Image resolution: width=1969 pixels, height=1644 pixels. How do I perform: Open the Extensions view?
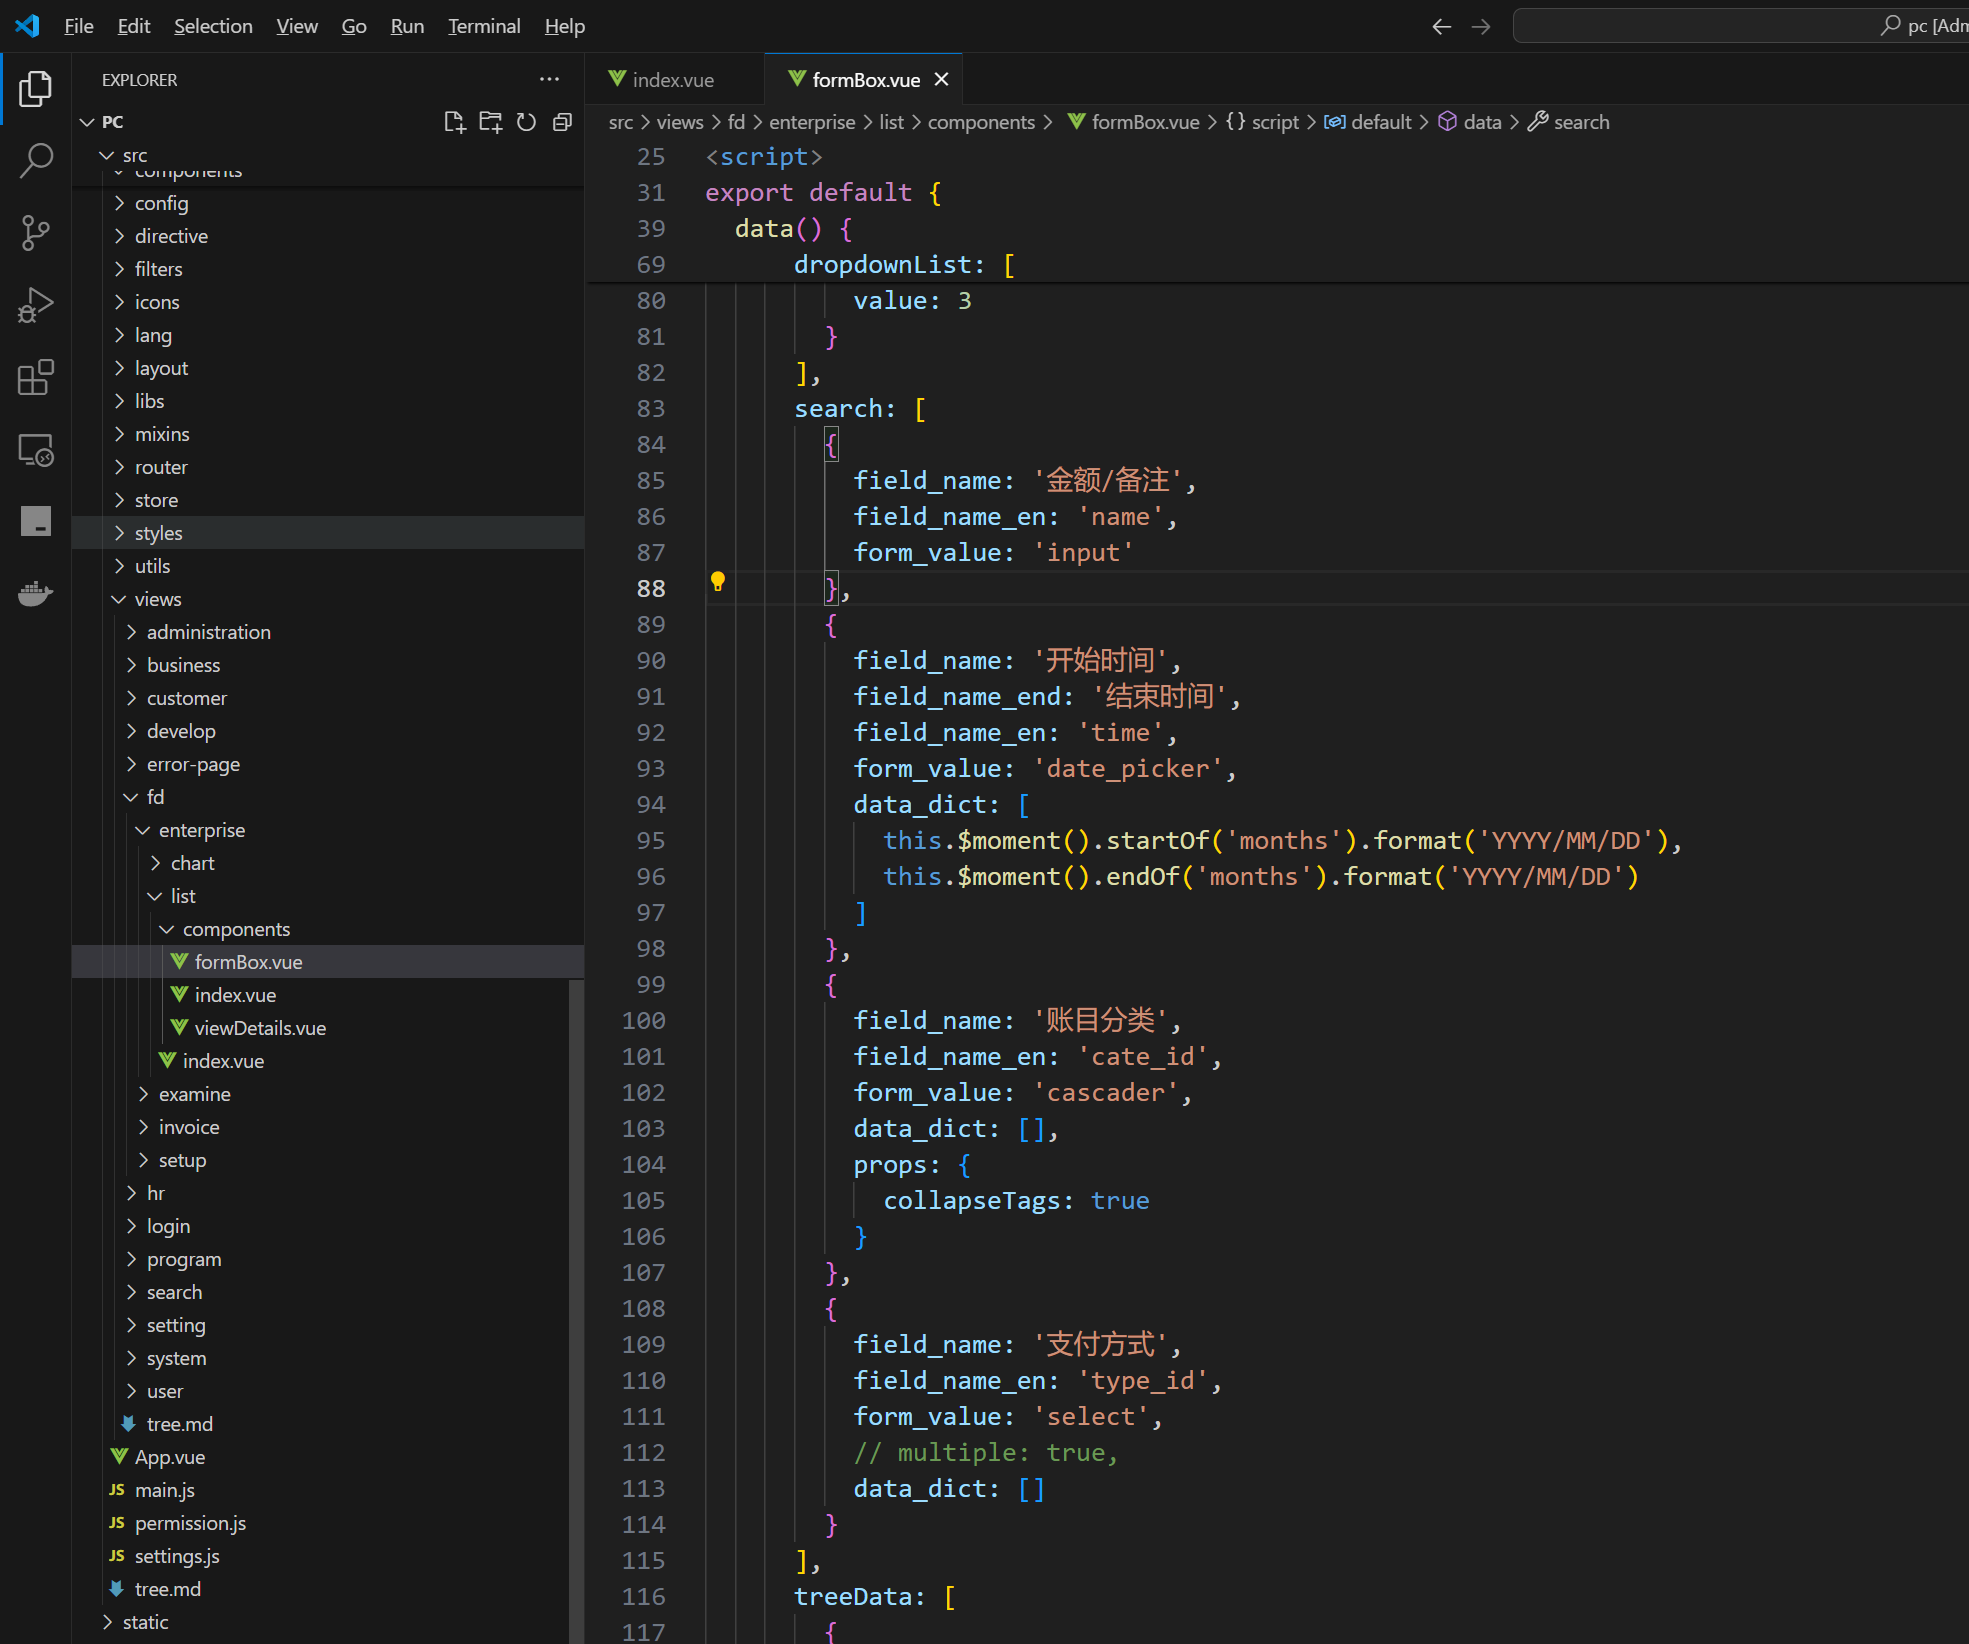(x=35, y=377)
